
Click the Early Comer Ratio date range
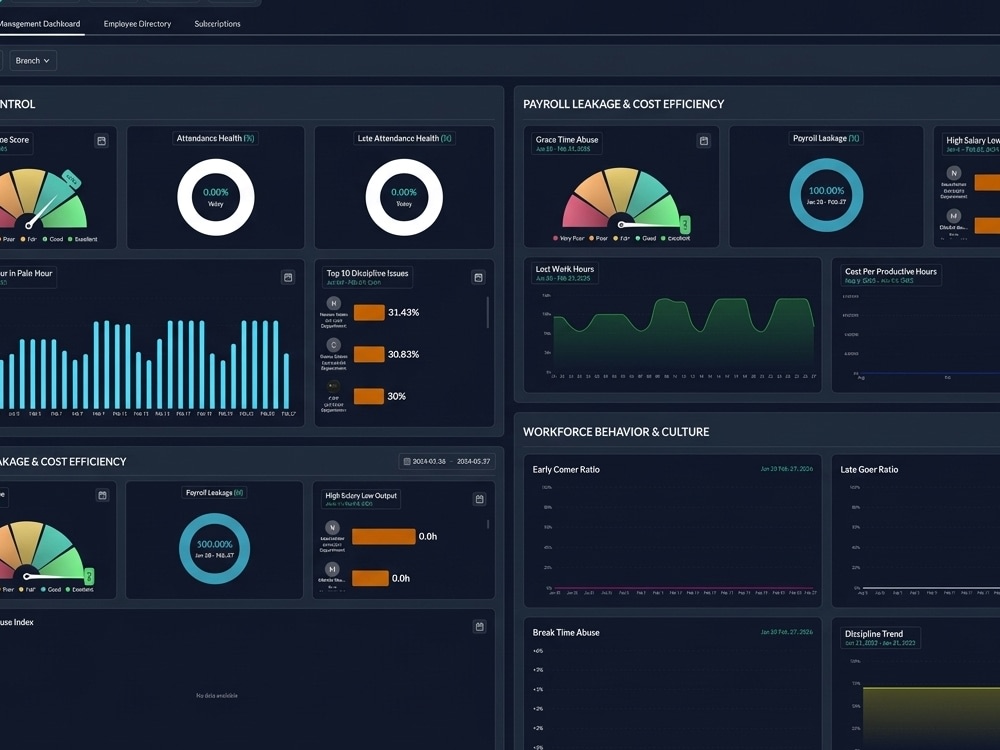pyautogui.click(x=786, y=469)
